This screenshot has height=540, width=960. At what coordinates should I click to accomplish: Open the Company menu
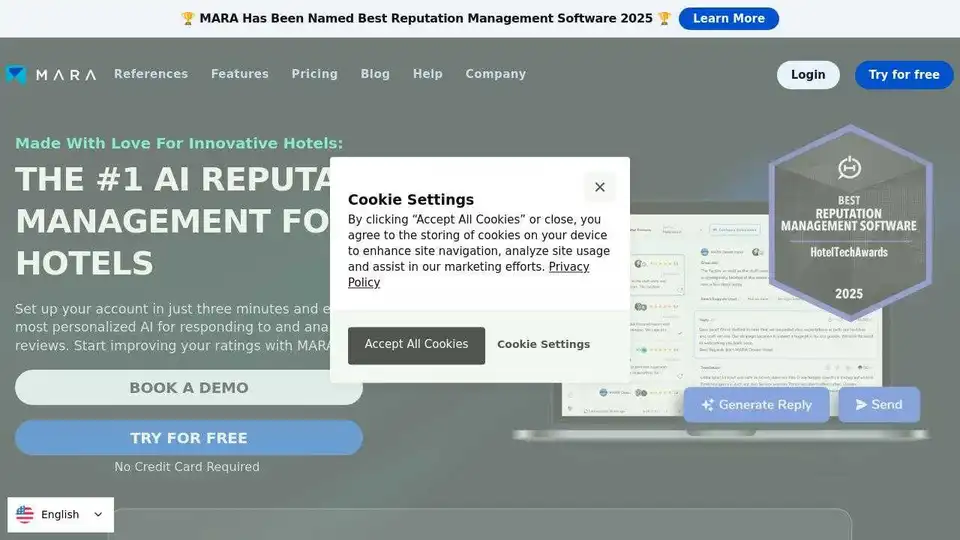point(495,74)
